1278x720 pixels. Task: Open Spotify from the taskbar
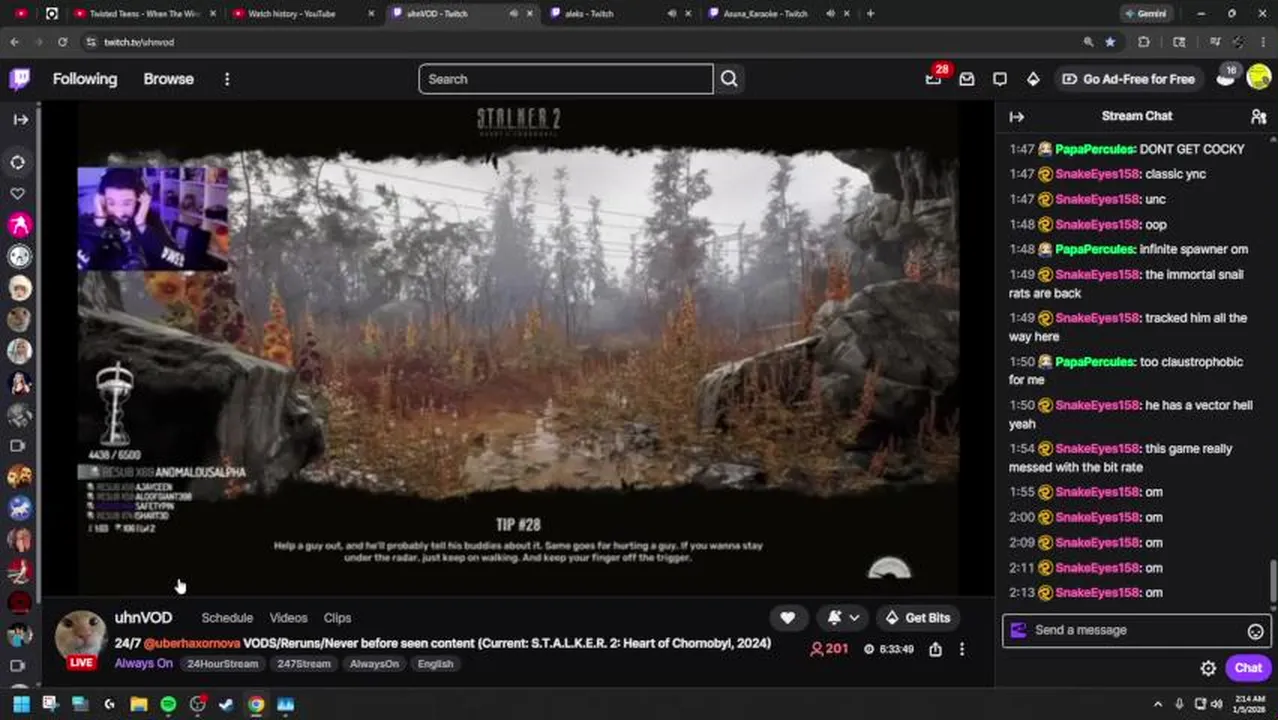coord(168,704)
